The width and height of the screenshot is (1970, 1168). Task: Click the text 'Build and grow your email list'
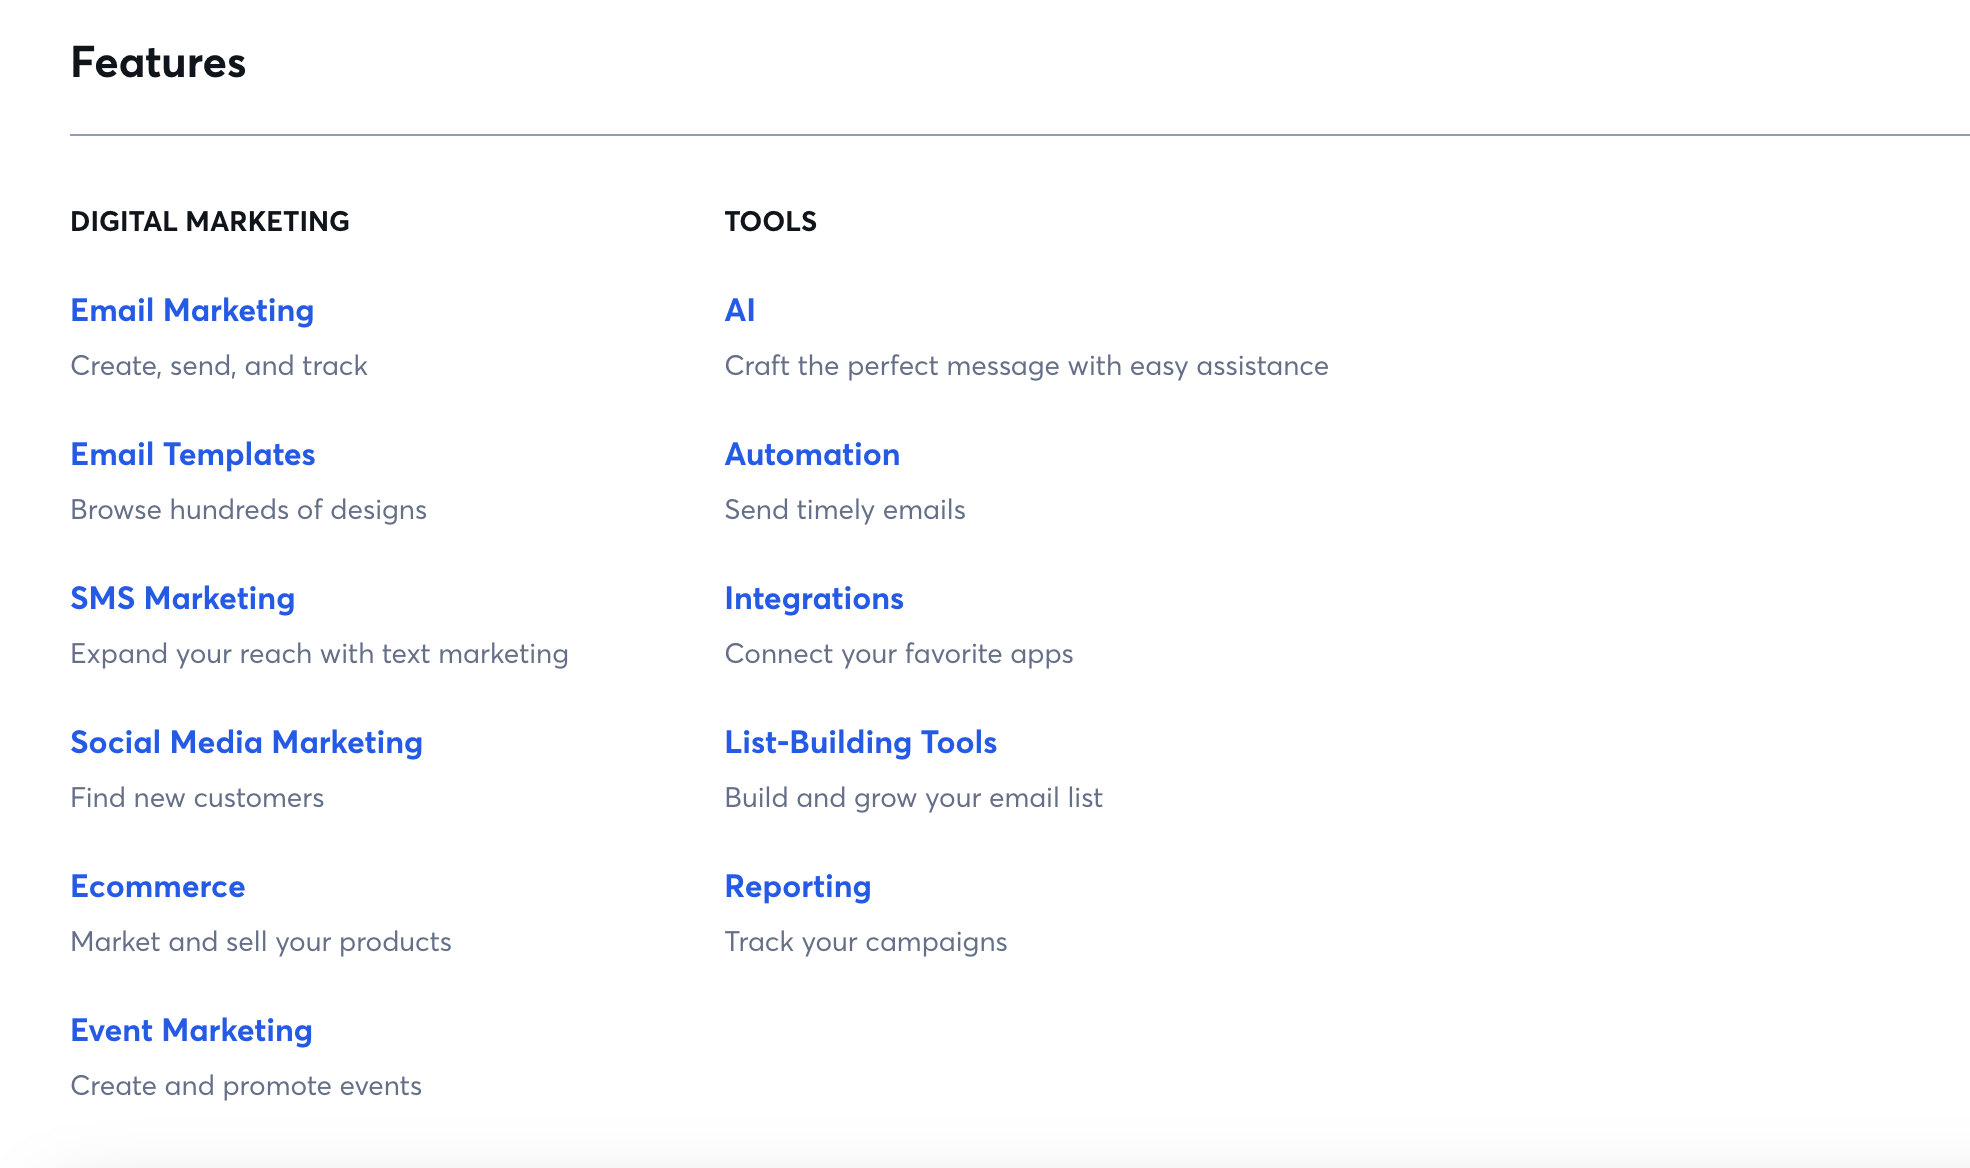pos(914,797)
